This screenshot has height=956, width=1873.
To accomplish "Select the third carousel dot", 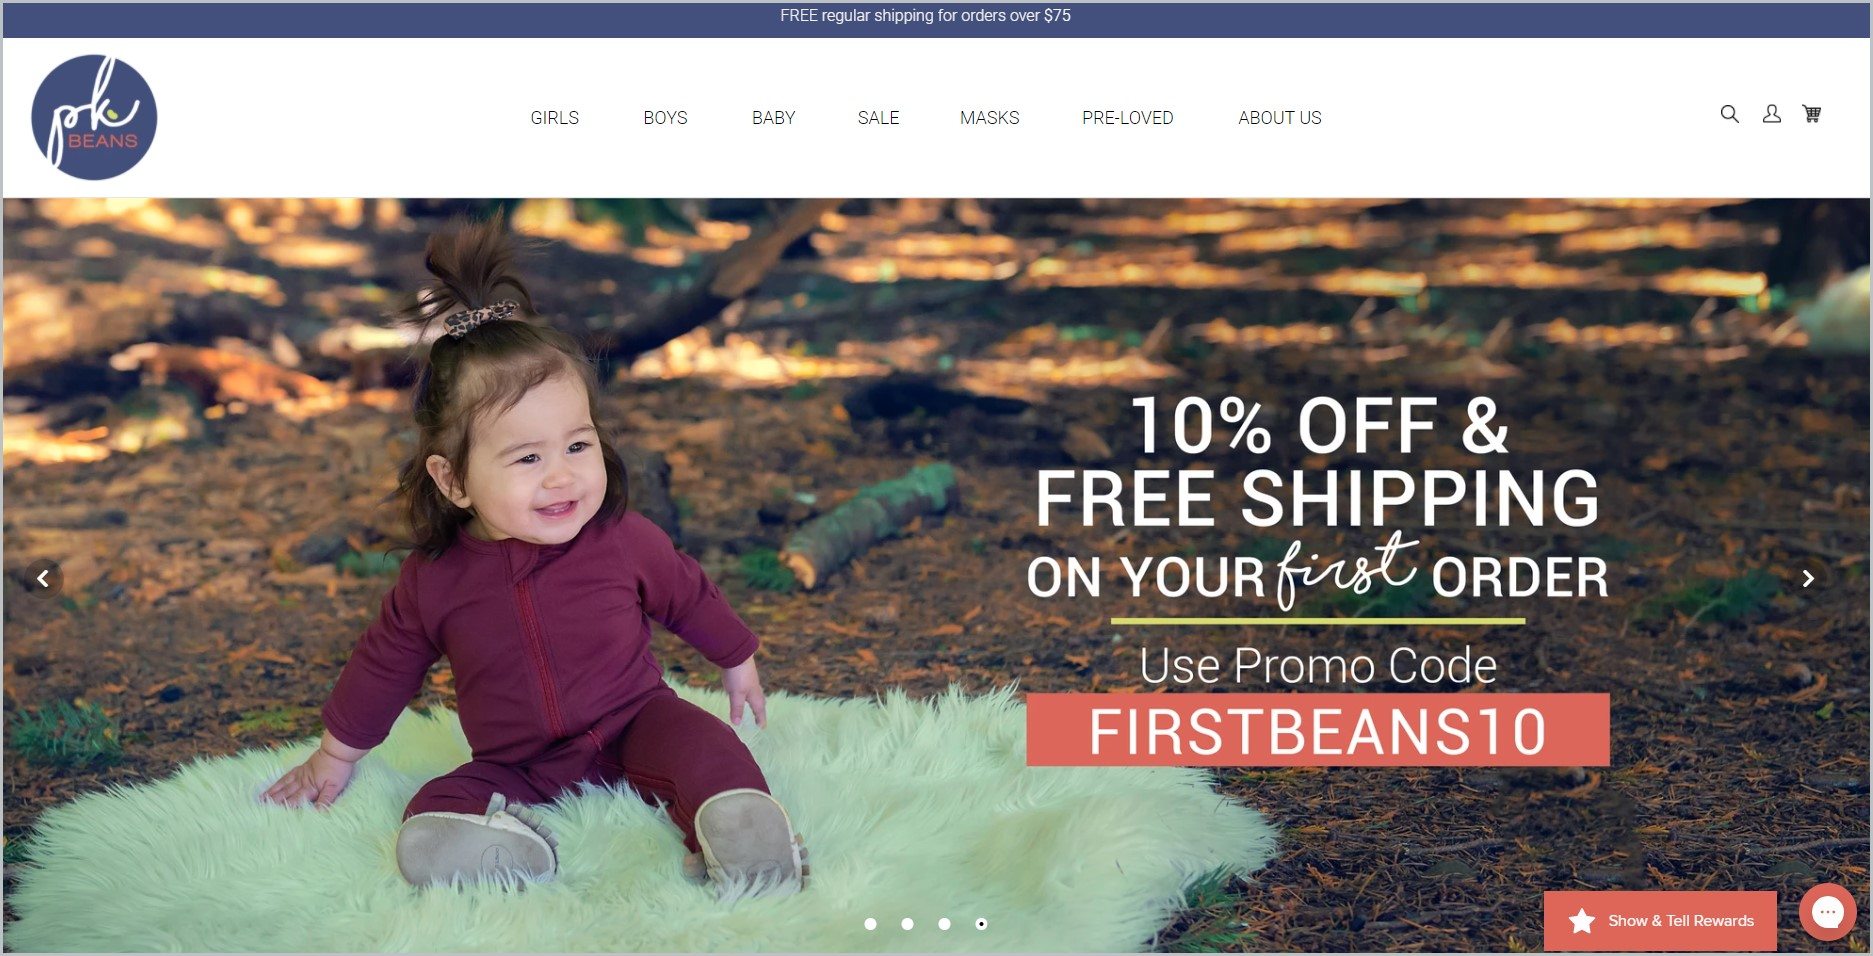I will pos(944,924).
